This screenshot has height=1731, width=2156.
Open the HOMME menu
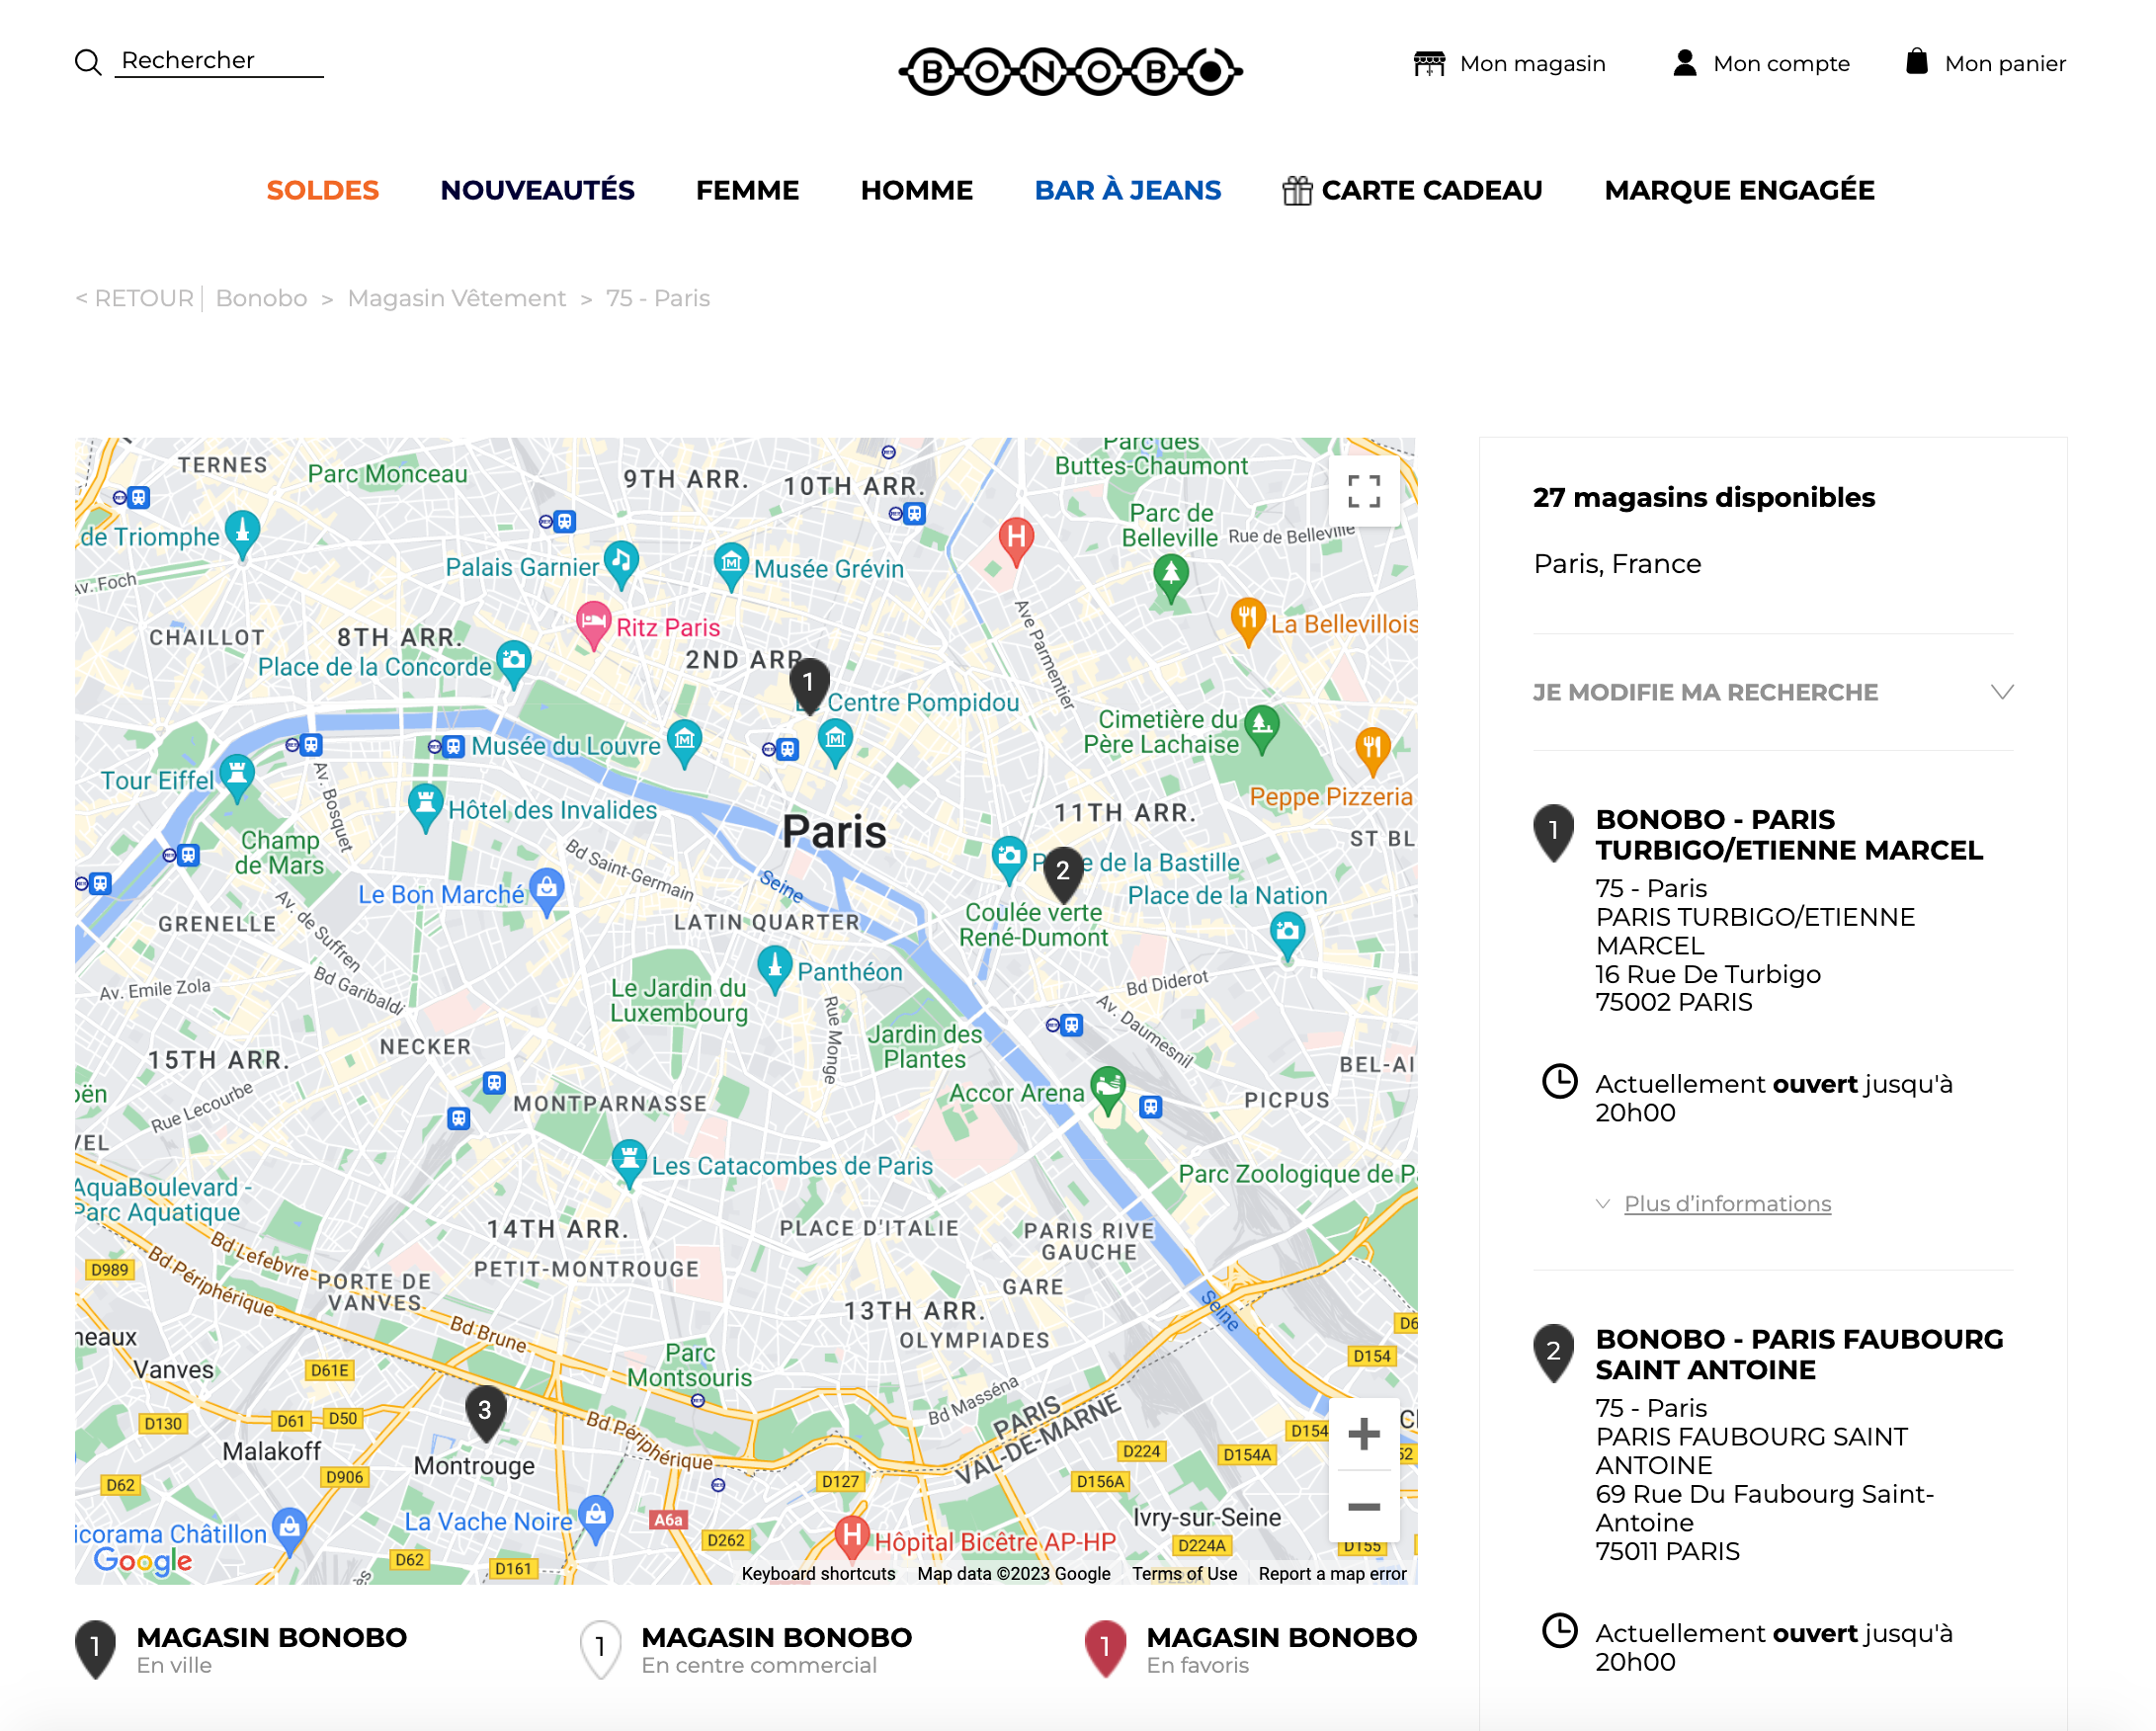tap(916, 190)
